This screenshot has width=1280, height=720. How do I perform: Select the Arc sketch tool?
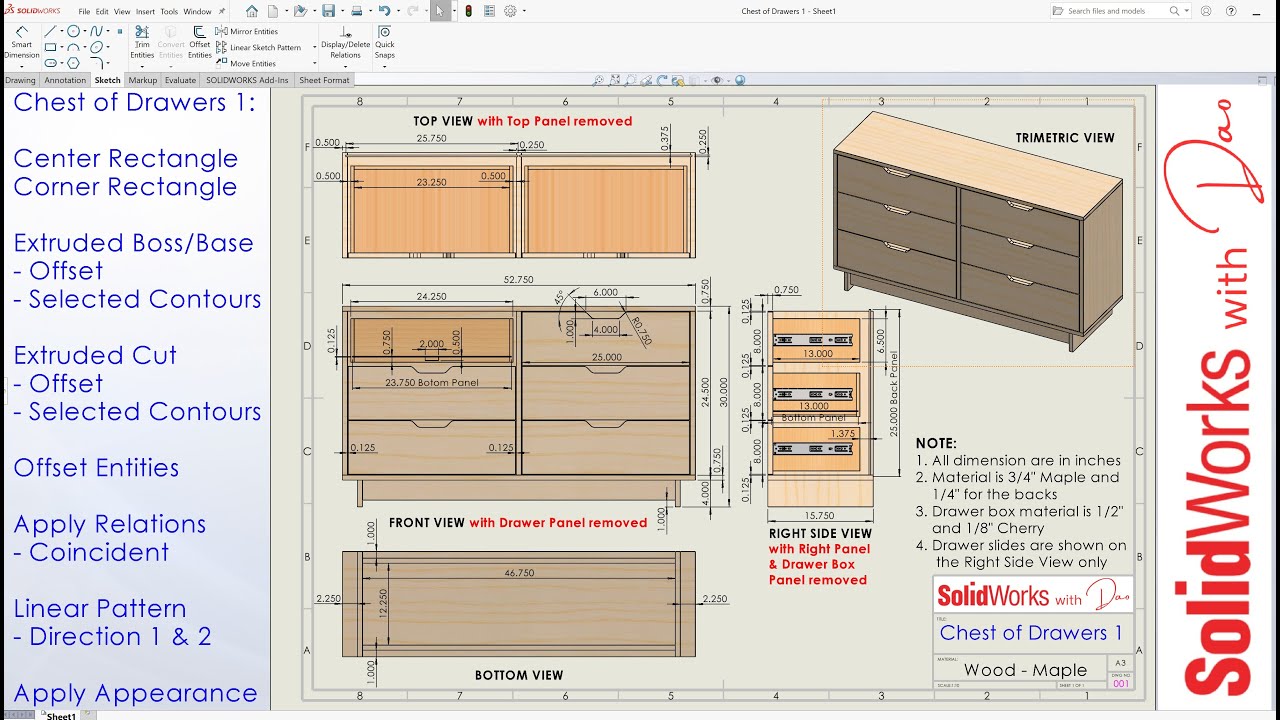[73, 48]
